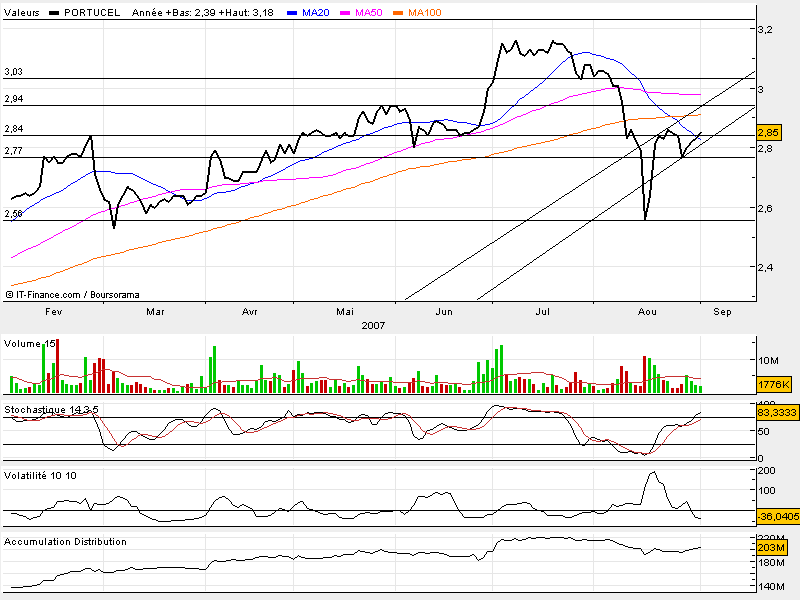Image resolution: width=800 pixels, height=600 pixels.
Task: Click the 'Mai' month label
Action: click(345, 311)
